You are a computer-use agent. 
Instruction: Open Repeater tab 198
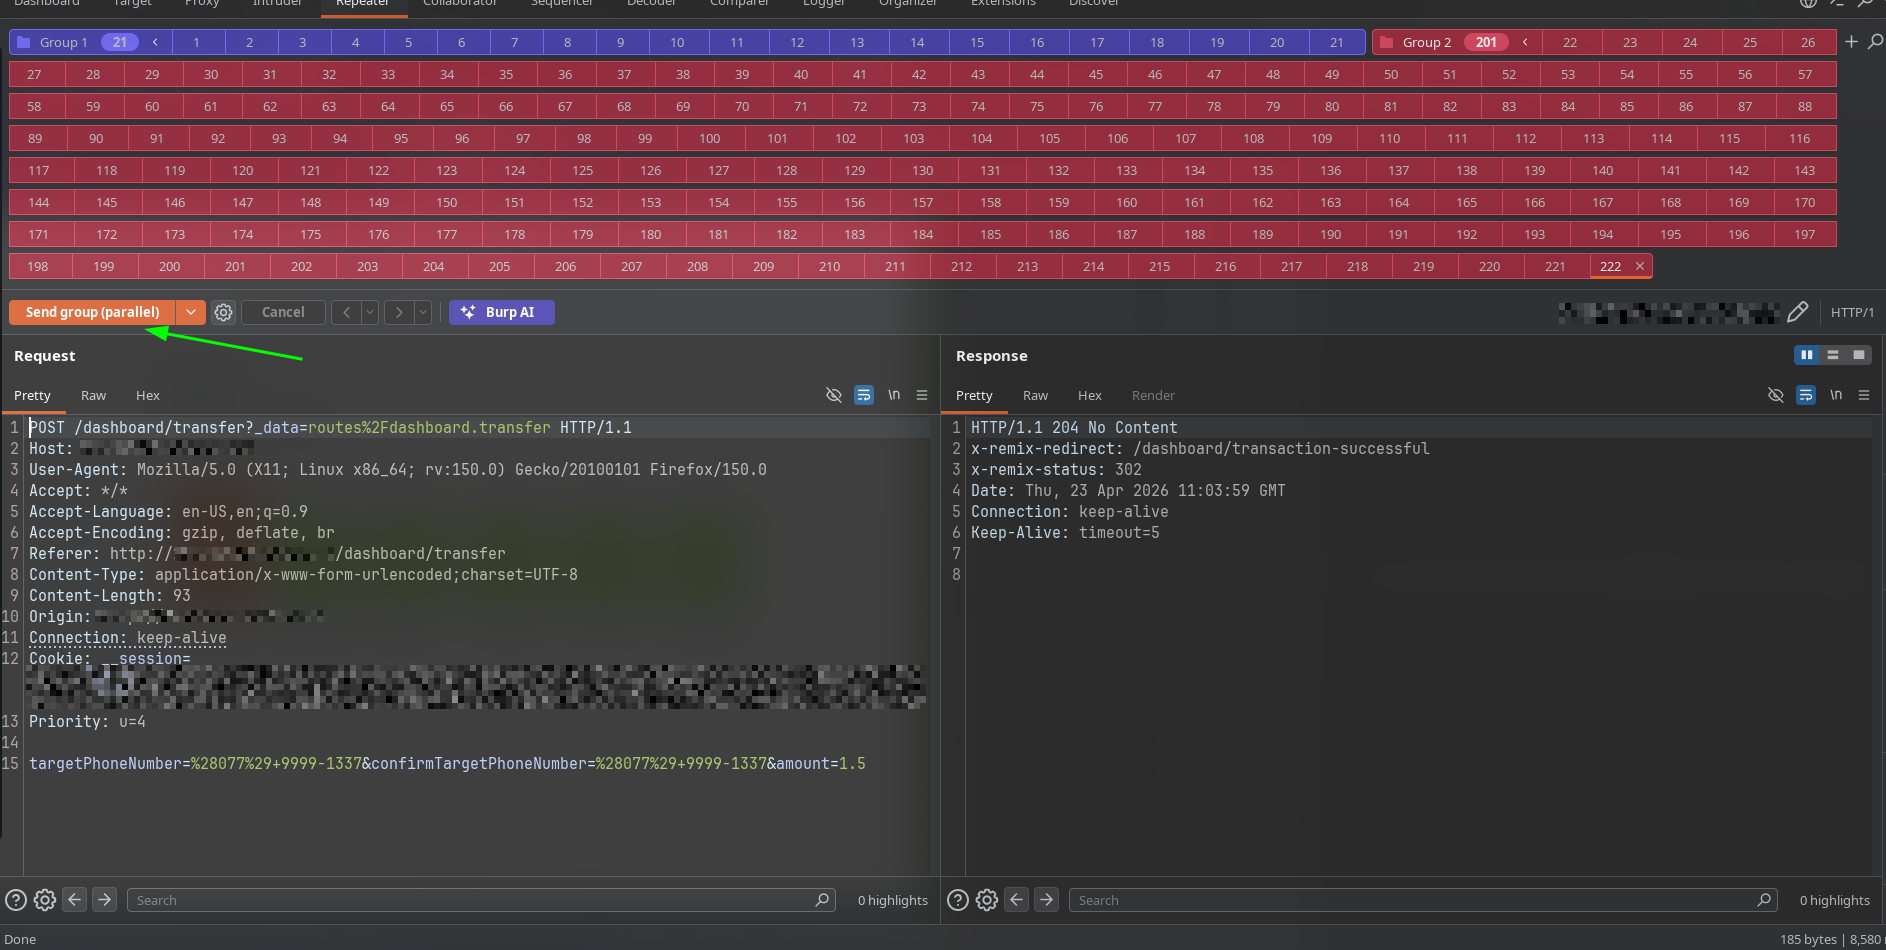38,266
